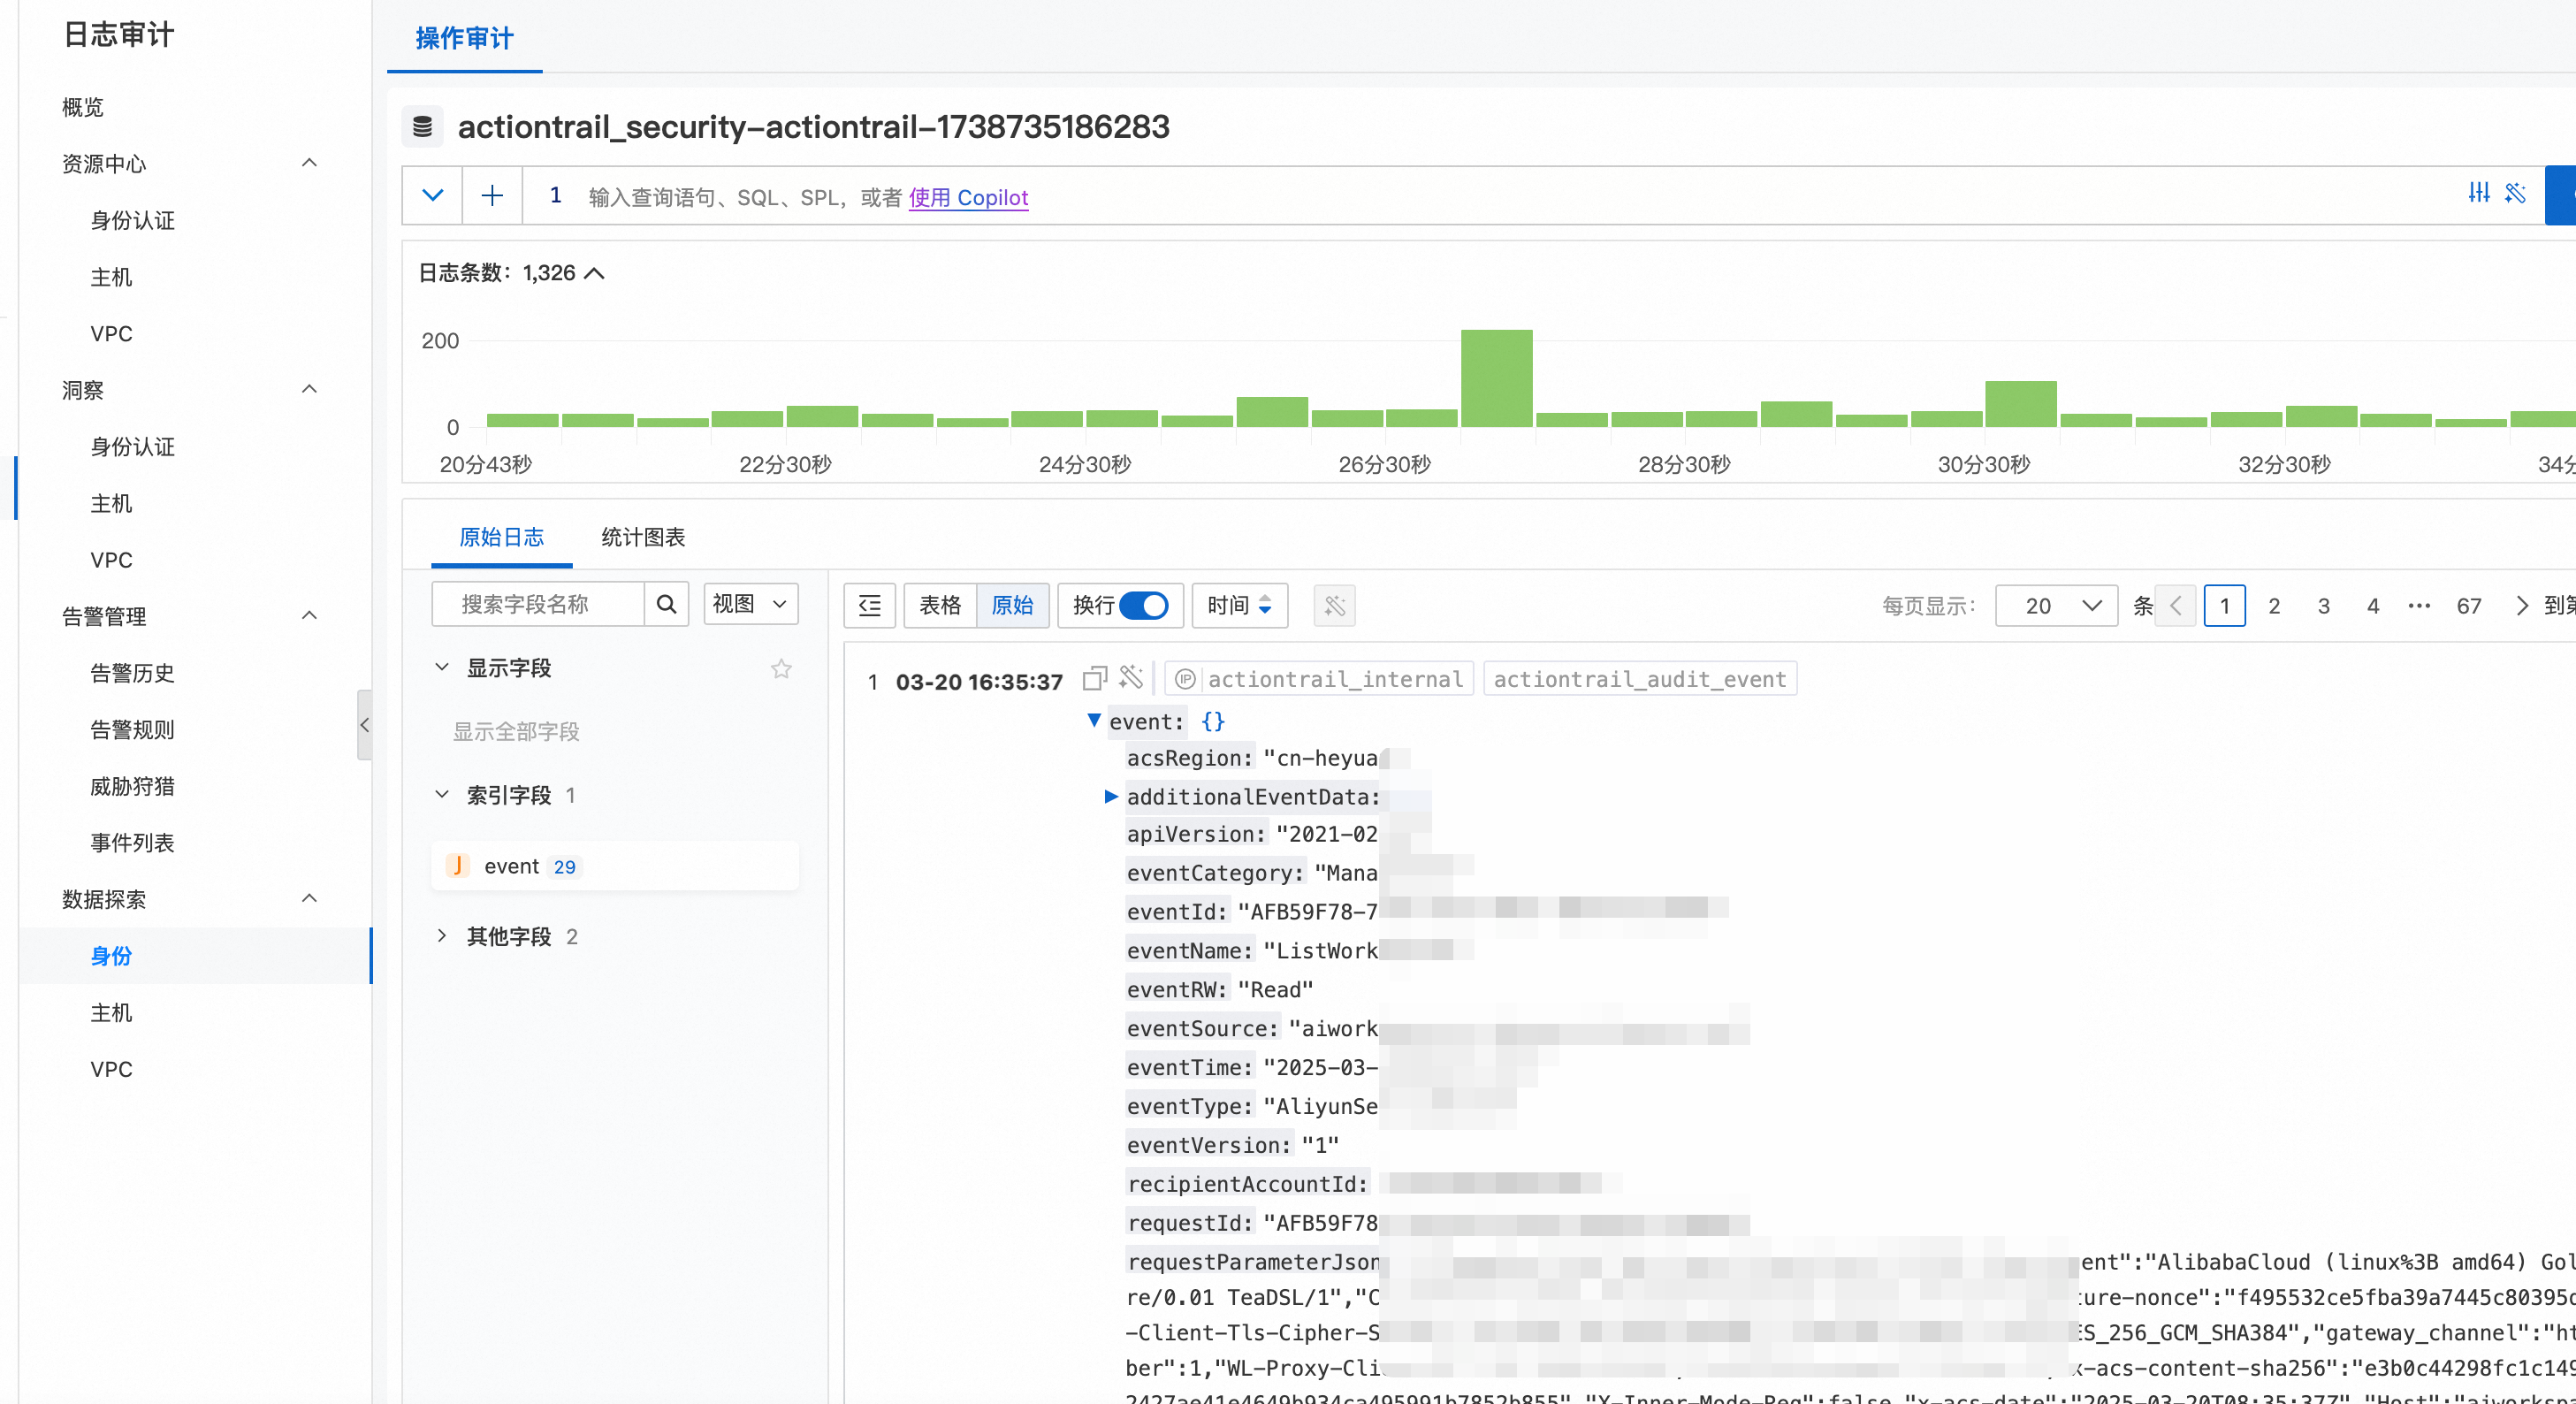Collapse the event JSON object
Viewport: 2576px width, 1404px height.
click(x=1094, y=719)
